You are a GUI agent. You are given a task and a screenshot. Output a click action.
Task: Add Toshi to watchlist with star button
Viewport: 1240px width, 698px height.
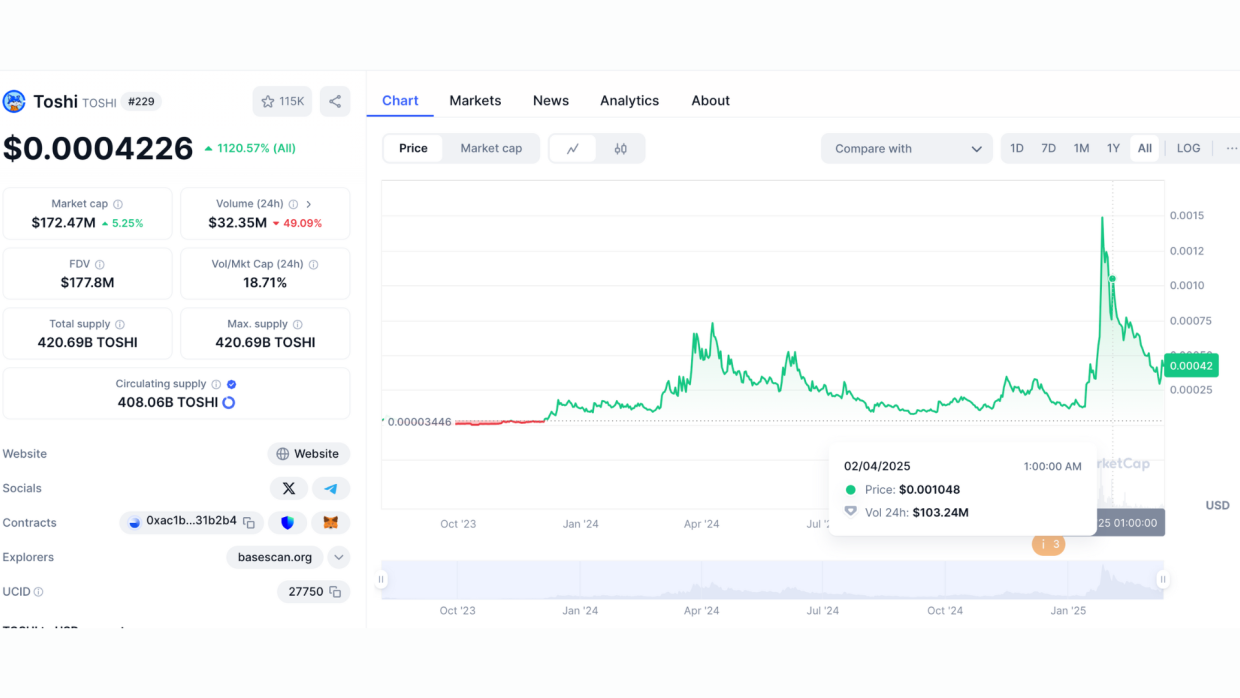point(282,101)
